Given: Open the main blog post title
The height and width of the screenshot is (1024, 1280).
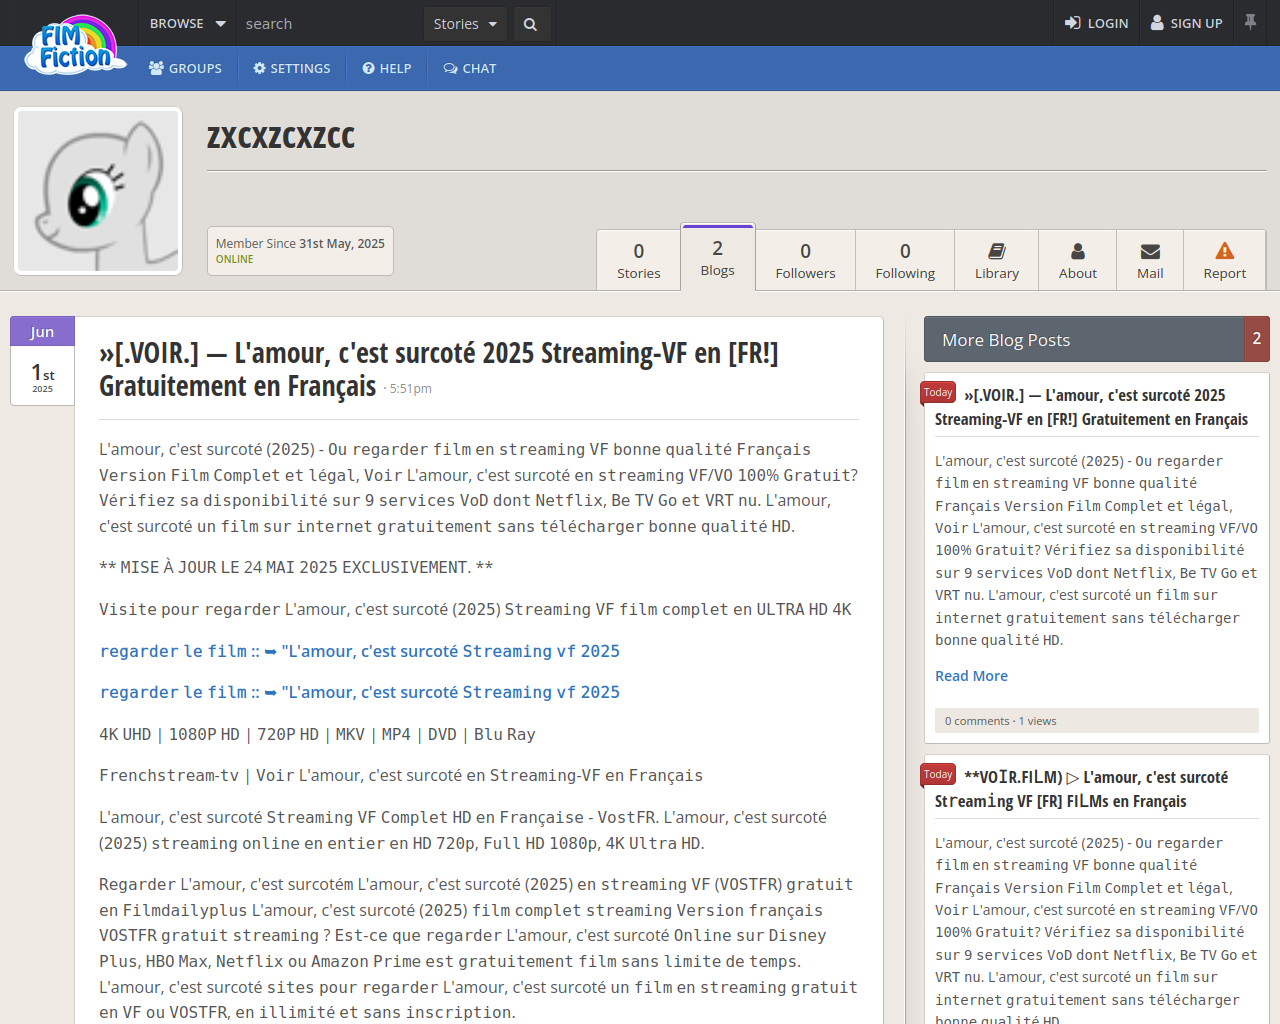Looking at the screenshot, I should click(438, 369).
